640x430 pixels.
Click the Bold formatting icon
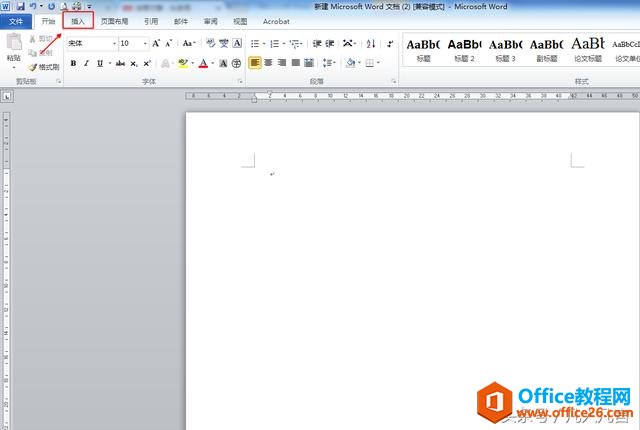(x=73, y=63)
